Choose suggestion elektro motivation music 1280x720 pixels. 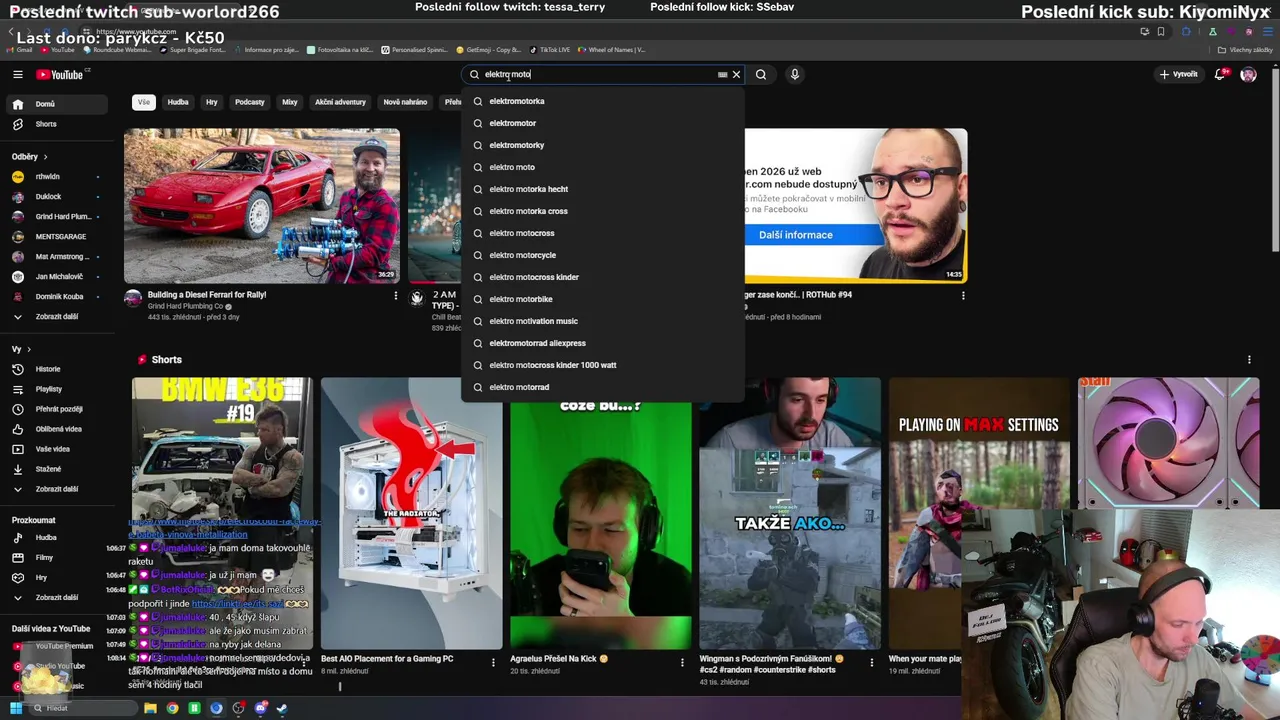click(603, 321)
